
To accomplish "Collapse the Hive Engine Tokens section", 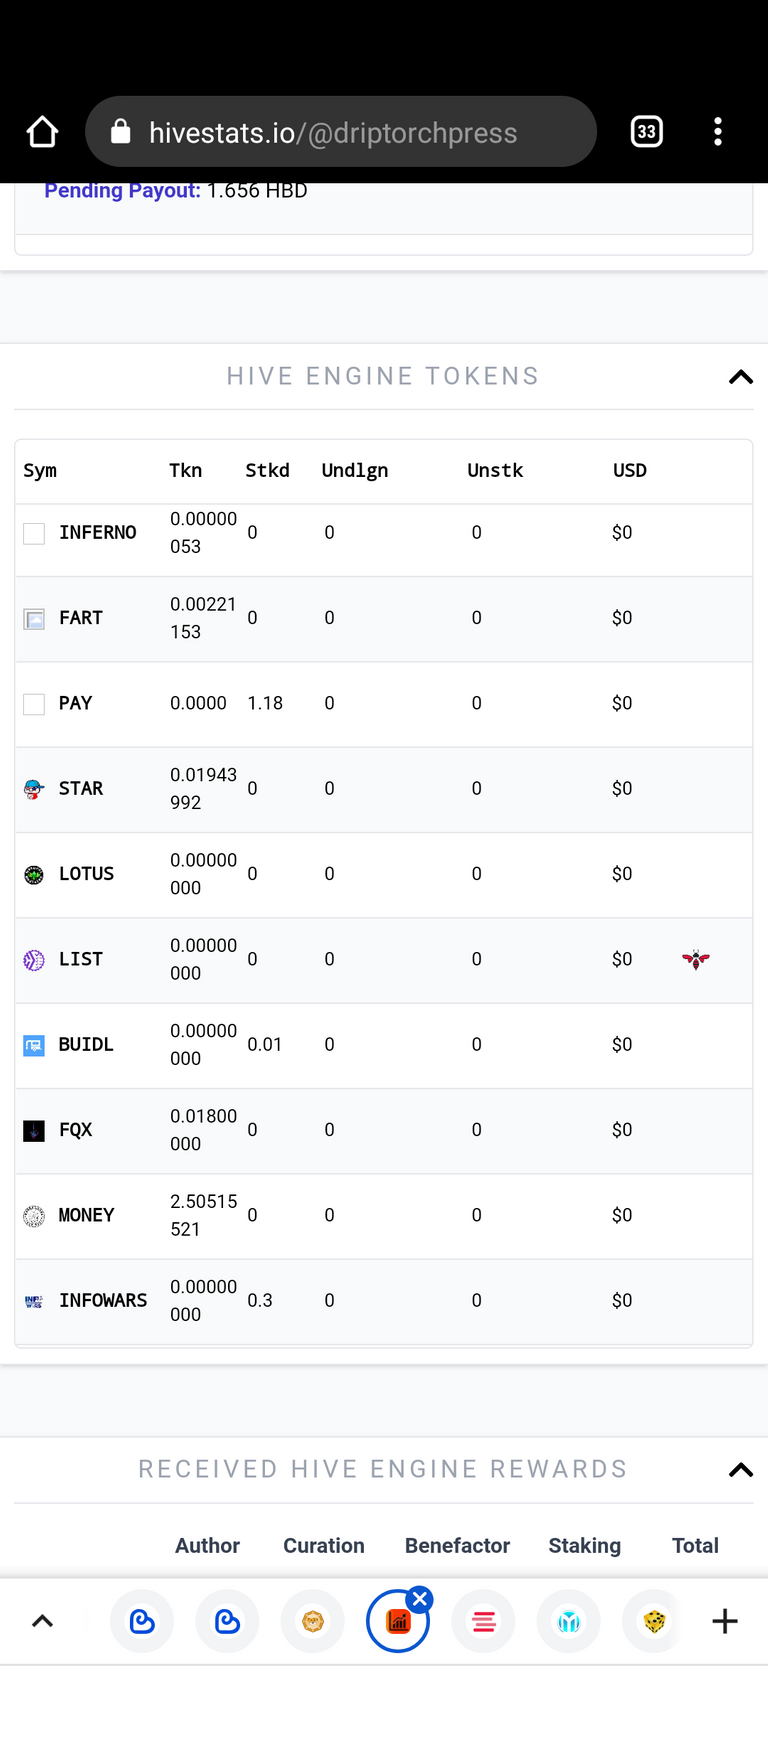I will coord(741,377).
